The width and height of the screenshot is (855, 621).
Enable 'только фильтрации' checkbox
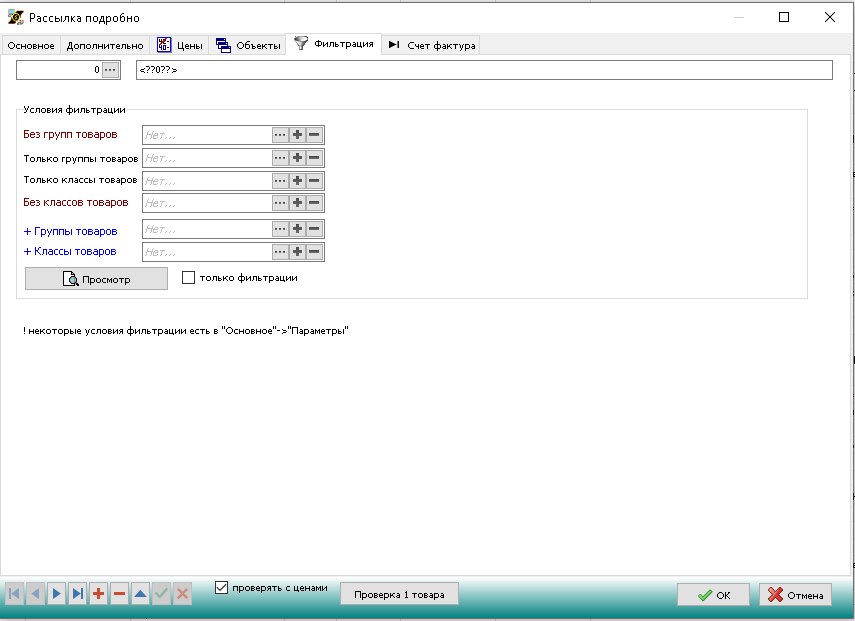pyautogui.click(x=188, y=278)
